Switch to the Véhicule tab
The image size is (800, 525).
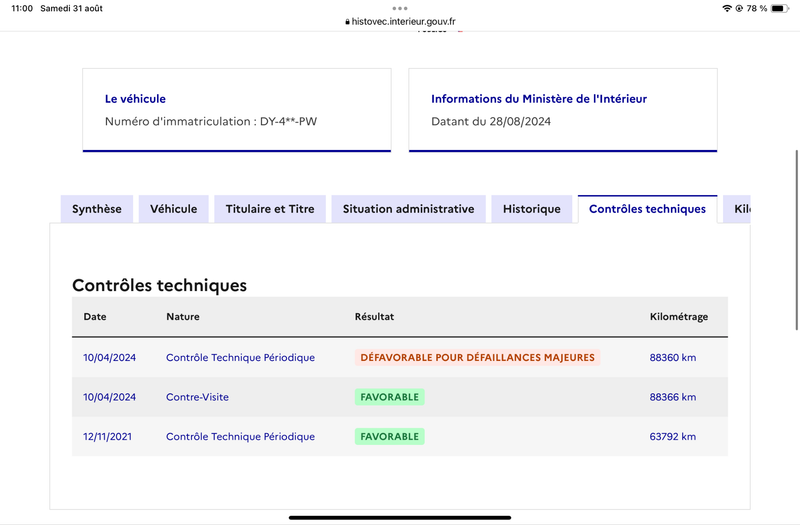click(x=173, y=209)
